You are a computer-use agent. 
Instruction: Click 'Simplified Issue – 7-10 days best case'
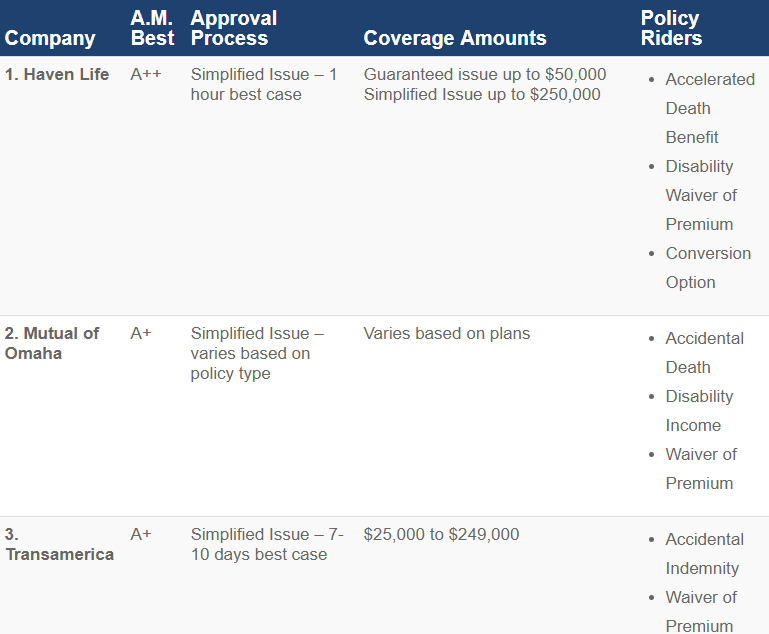pyautogui.click(x=267, y=544)
